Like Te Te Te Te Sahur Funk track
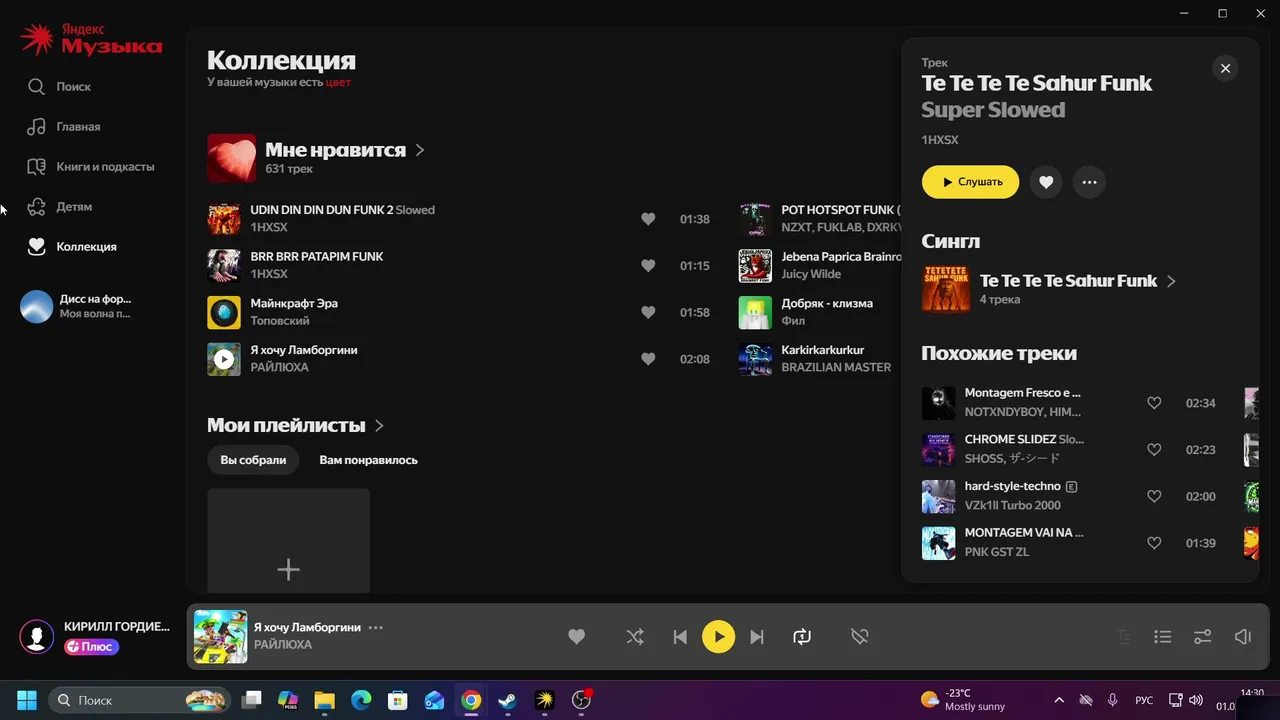The width and height of the screenshot is (1280, 720). [x=1046, y=182]
